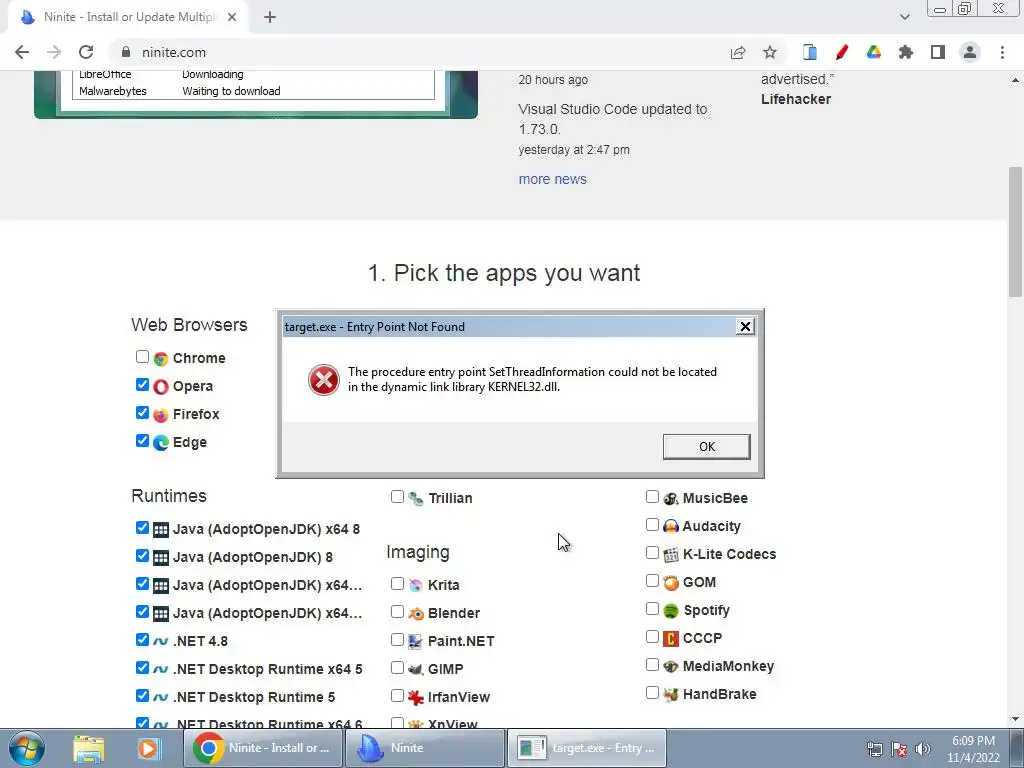Check the GIMP checkbox

pyautogui.click(x=397, y=667)
